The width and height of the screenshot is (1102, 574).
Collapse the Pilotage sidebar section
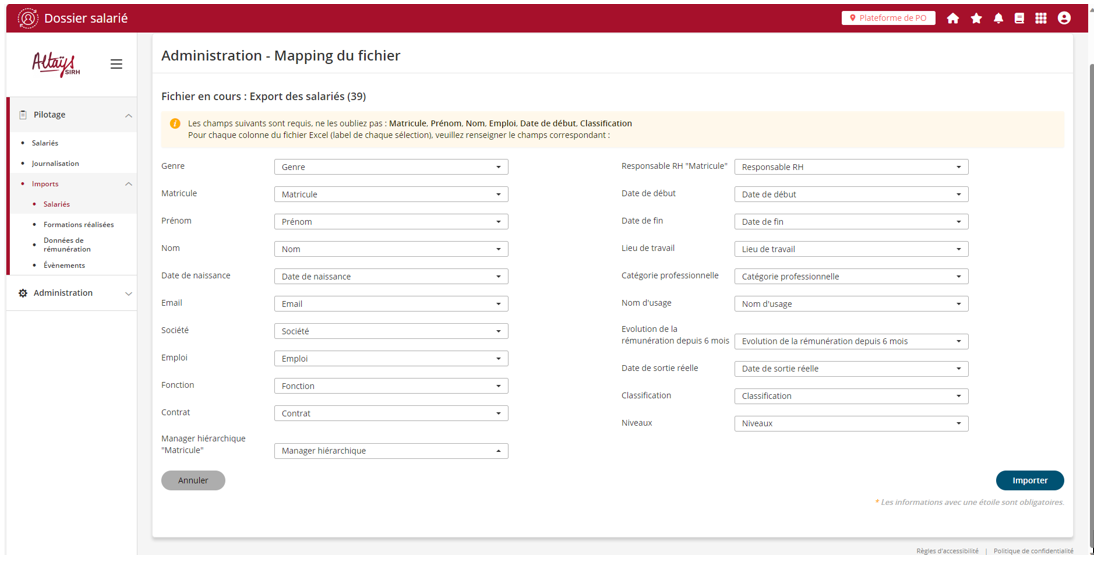pyautogui.click(x=128, y=116)
